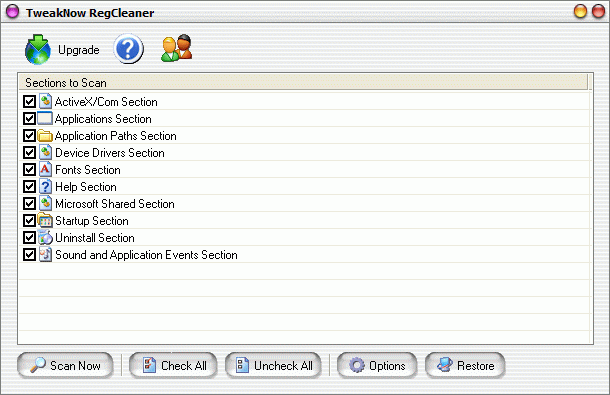Click the Fonts Section letter A icon
Viewport: 610px width, 395px height.
45,169
